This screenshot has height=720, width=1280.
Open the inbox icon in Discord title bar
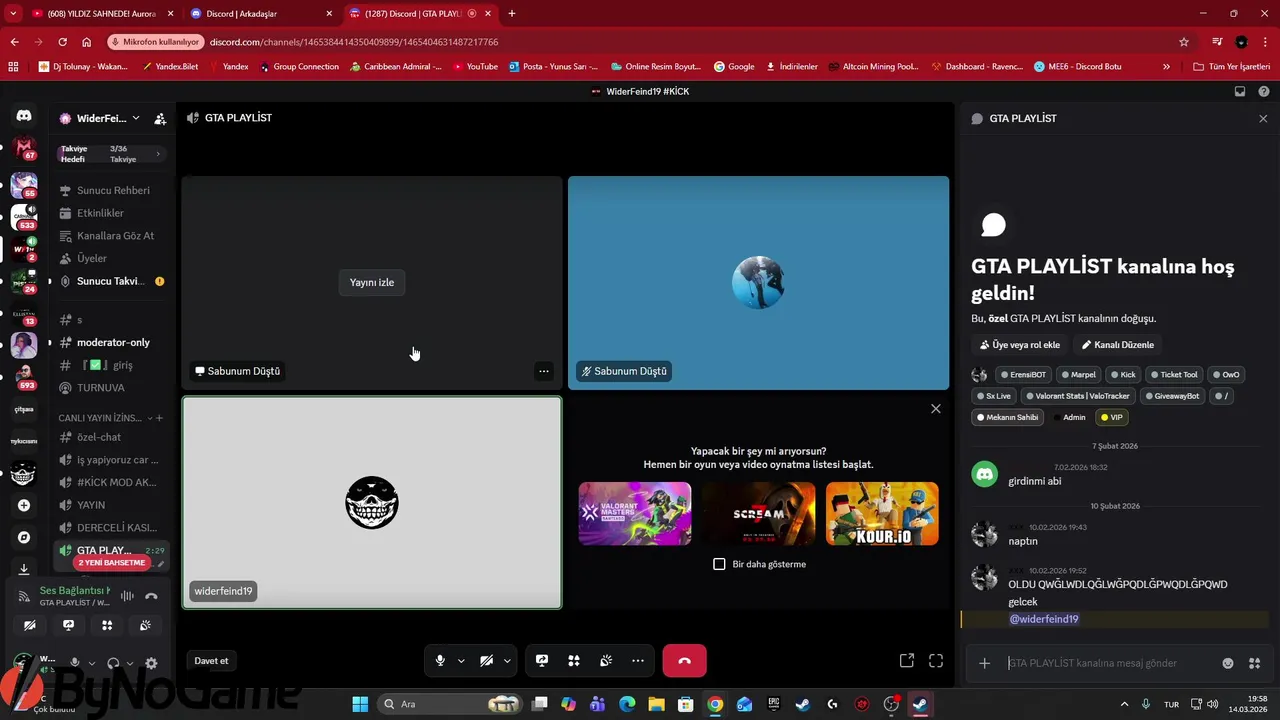[x=1240, y=91]
